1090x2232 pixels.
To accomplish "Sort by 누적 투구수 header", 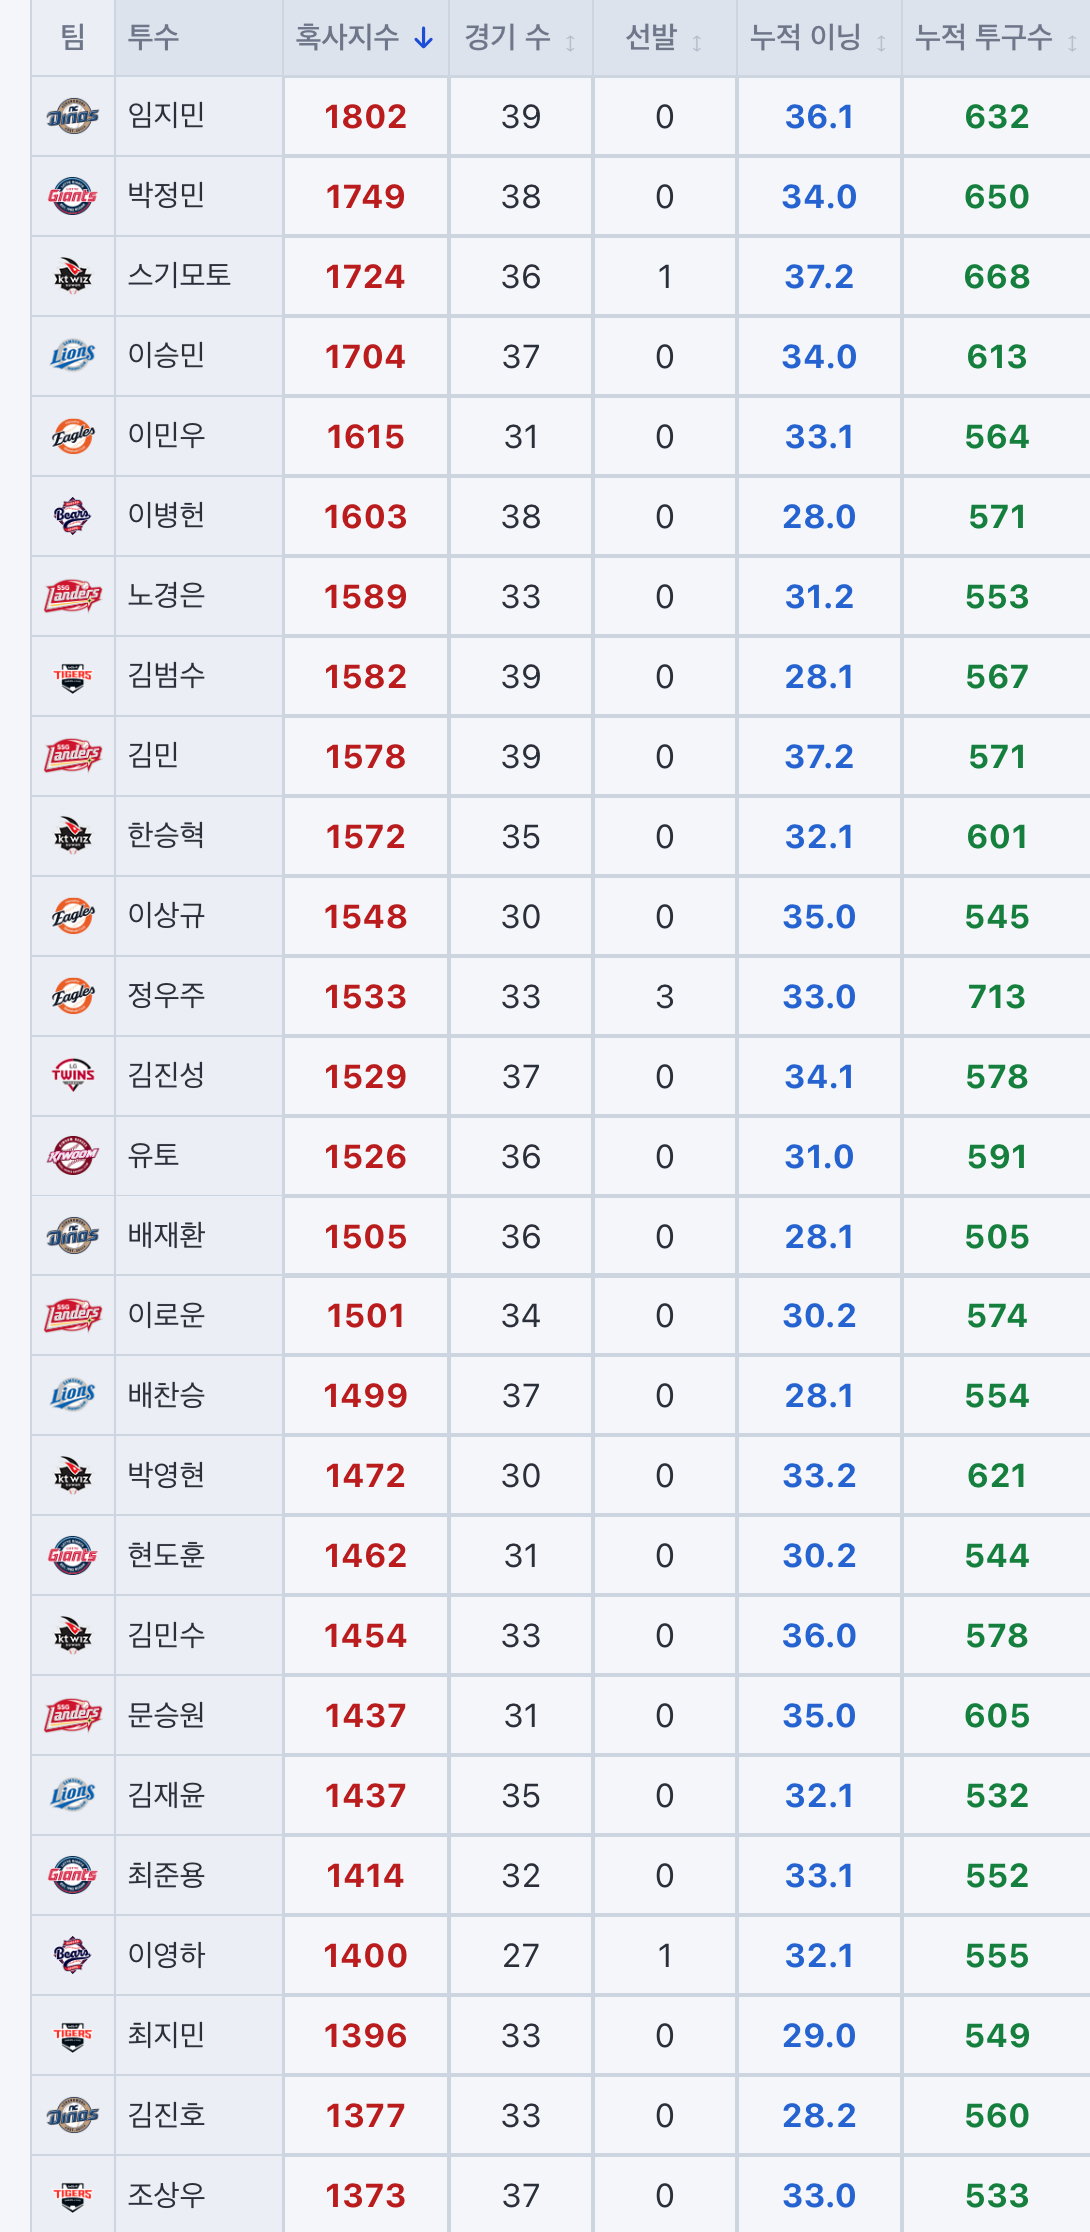I will click(x=996, y=38).
